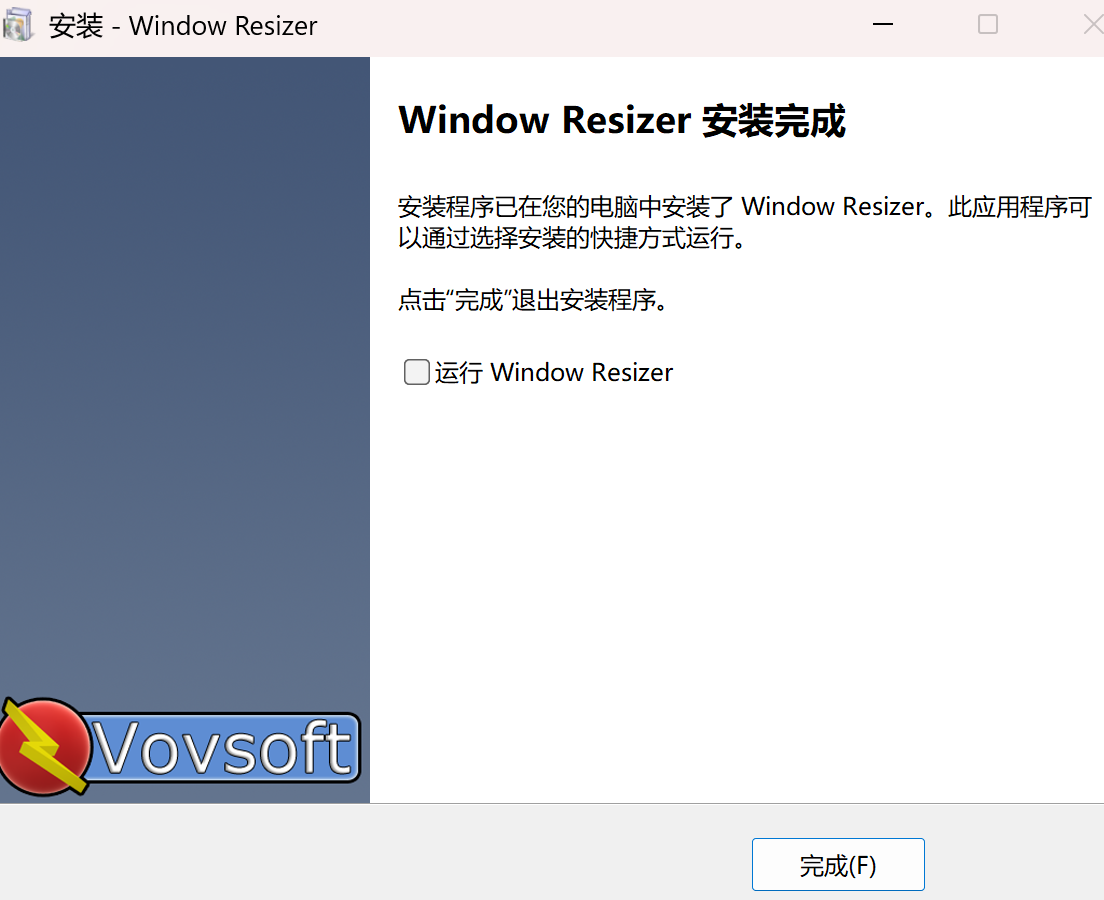The image size is (1104, 900).
Task: Click the Vovsoft logo text
Action: 226,747
